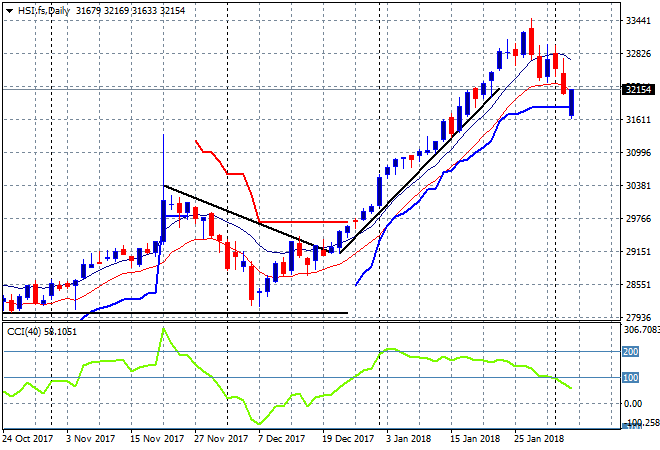Click the 33441 price axis label

click(x=638, y=21)
